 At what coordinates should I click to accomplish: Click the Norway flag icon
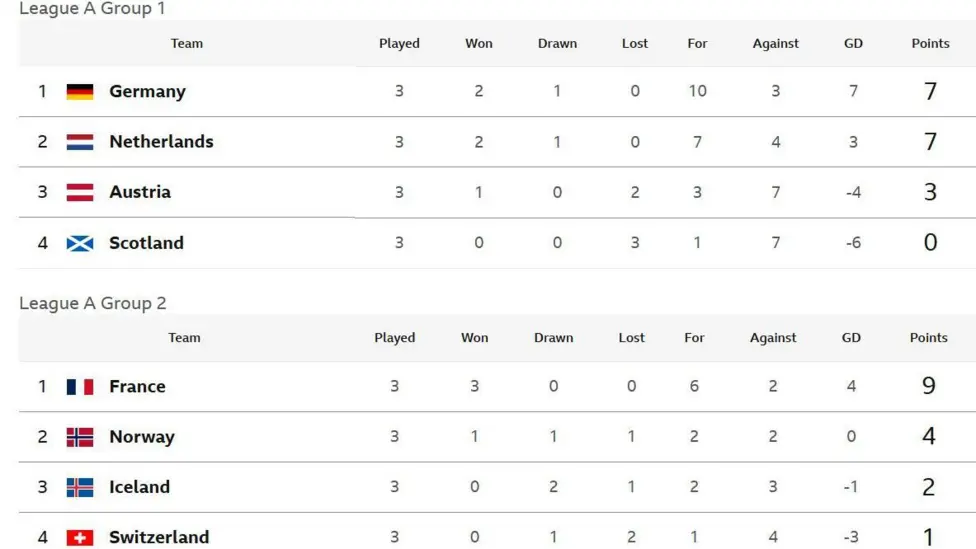point(80,437)
